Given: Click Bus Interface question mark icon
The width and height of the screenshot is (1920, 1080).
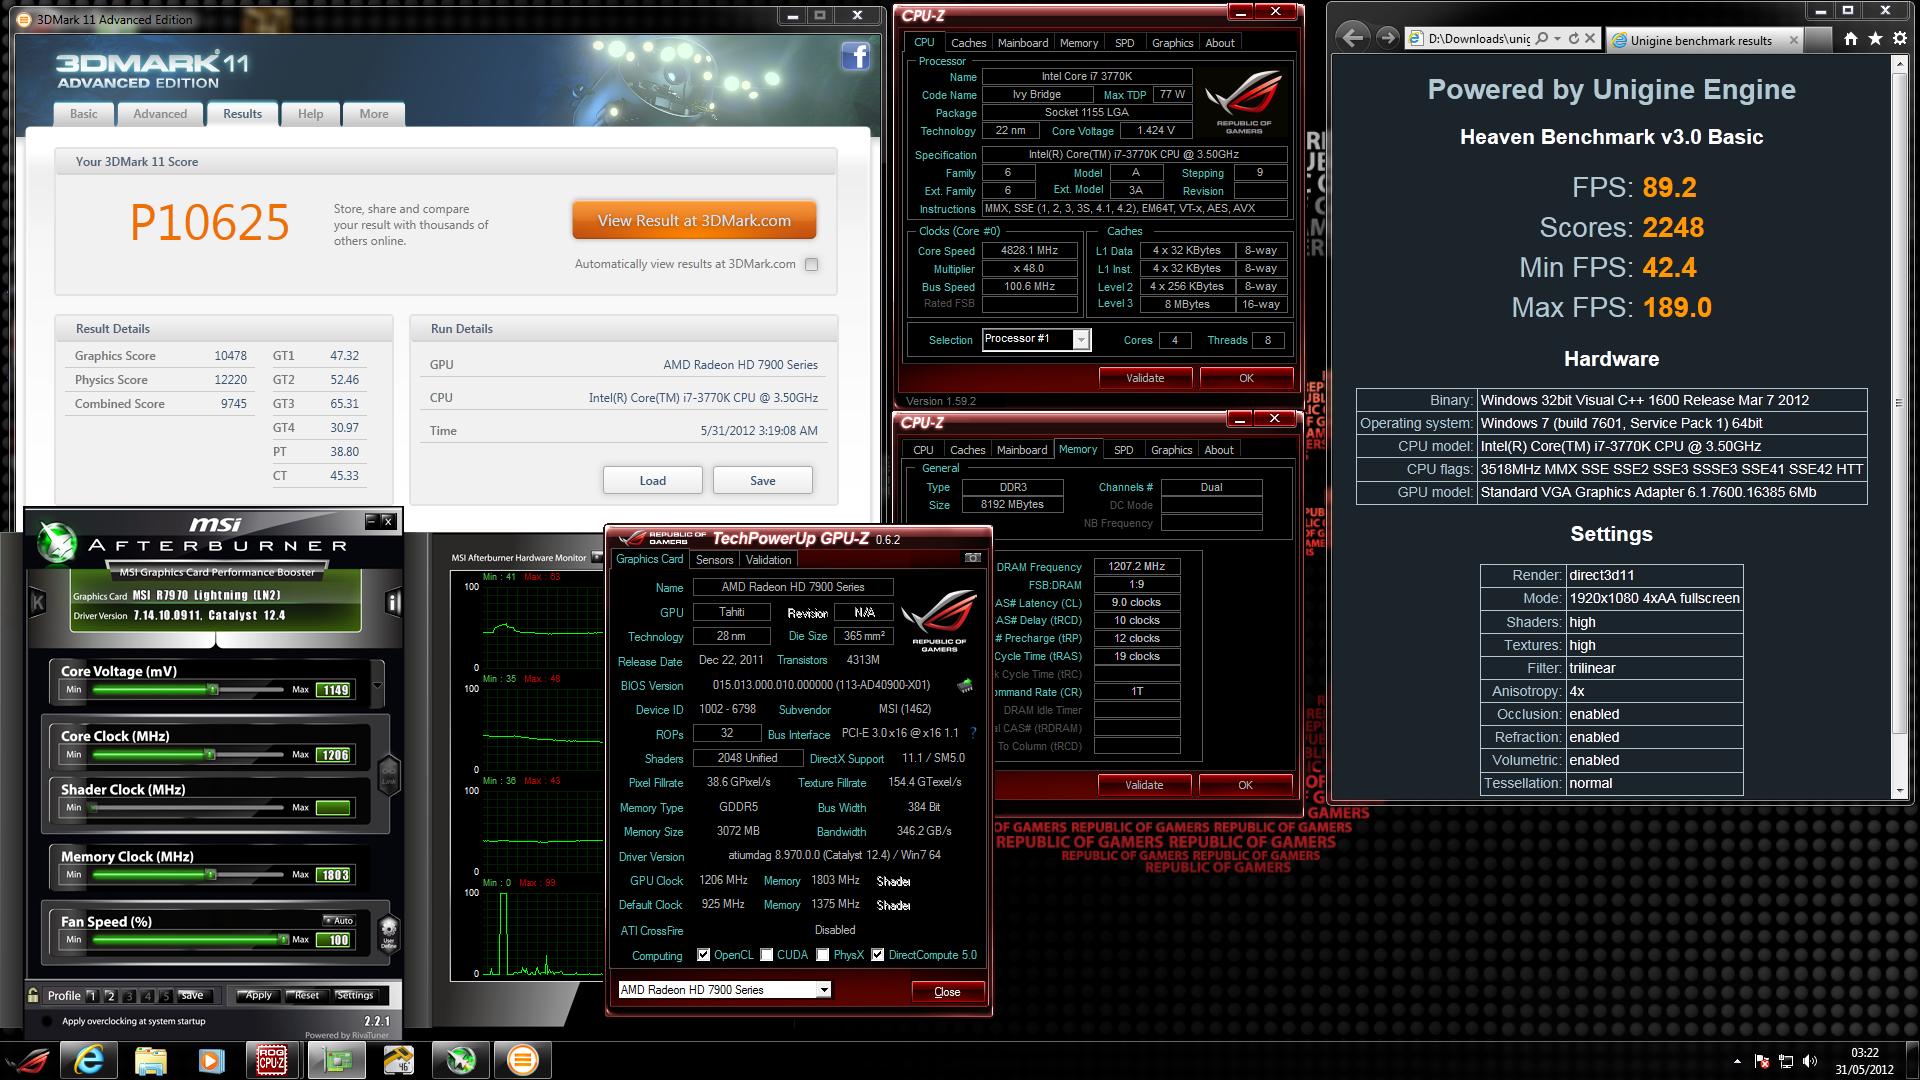Looking at the screenshot, I should point(973,733).
